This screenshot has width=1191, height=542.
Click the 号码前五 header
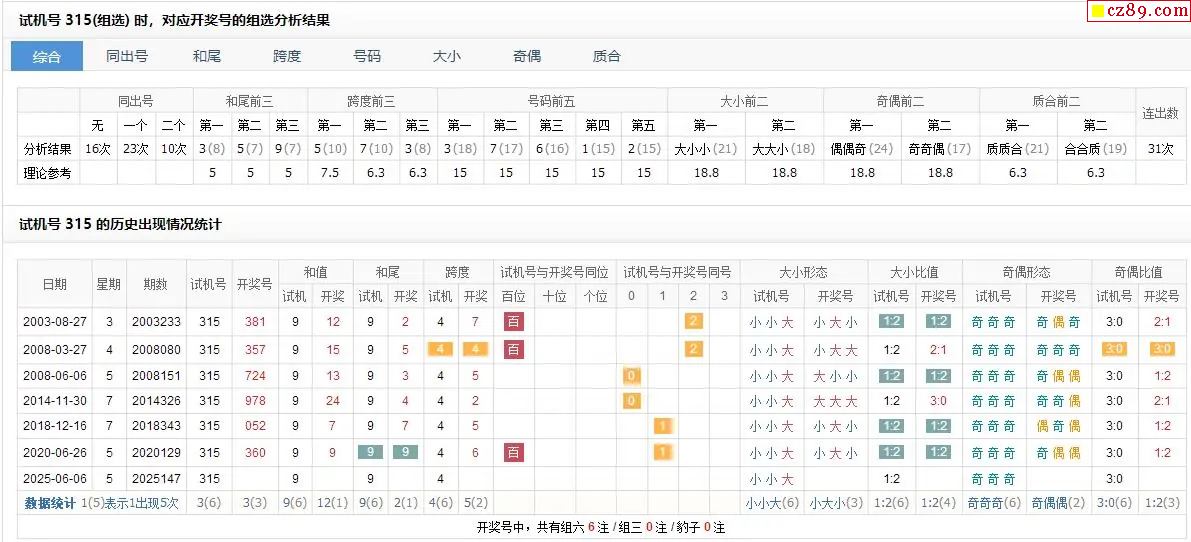[552, 101]
